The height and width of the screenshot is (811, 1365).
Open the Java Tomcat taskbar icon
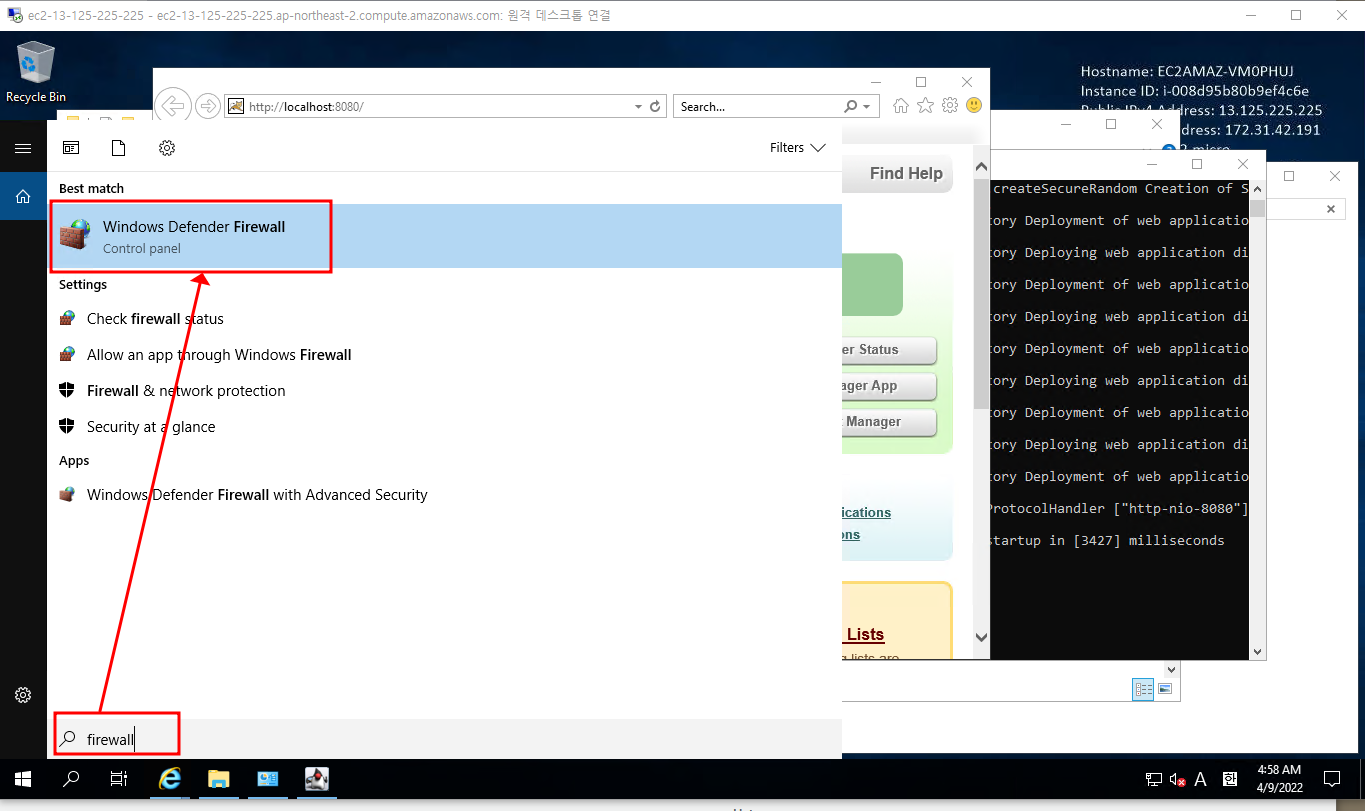316,779
